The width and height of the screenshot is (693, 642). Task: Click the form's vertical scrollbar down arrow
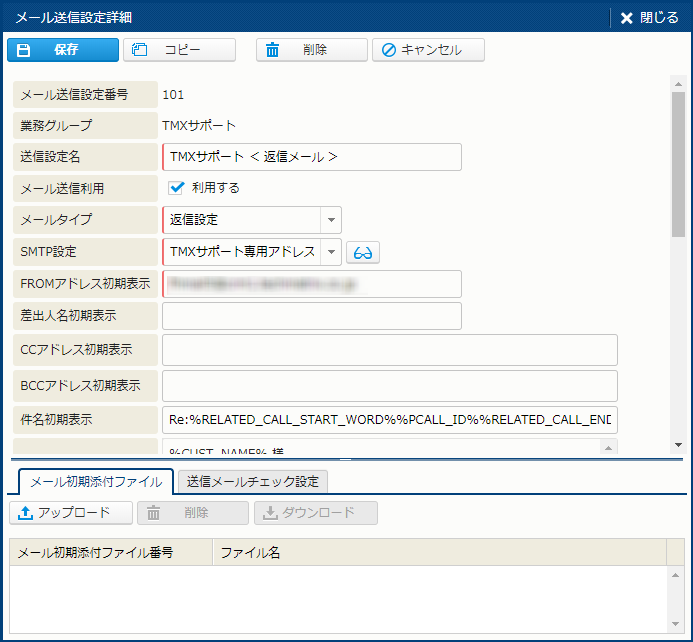678,445
